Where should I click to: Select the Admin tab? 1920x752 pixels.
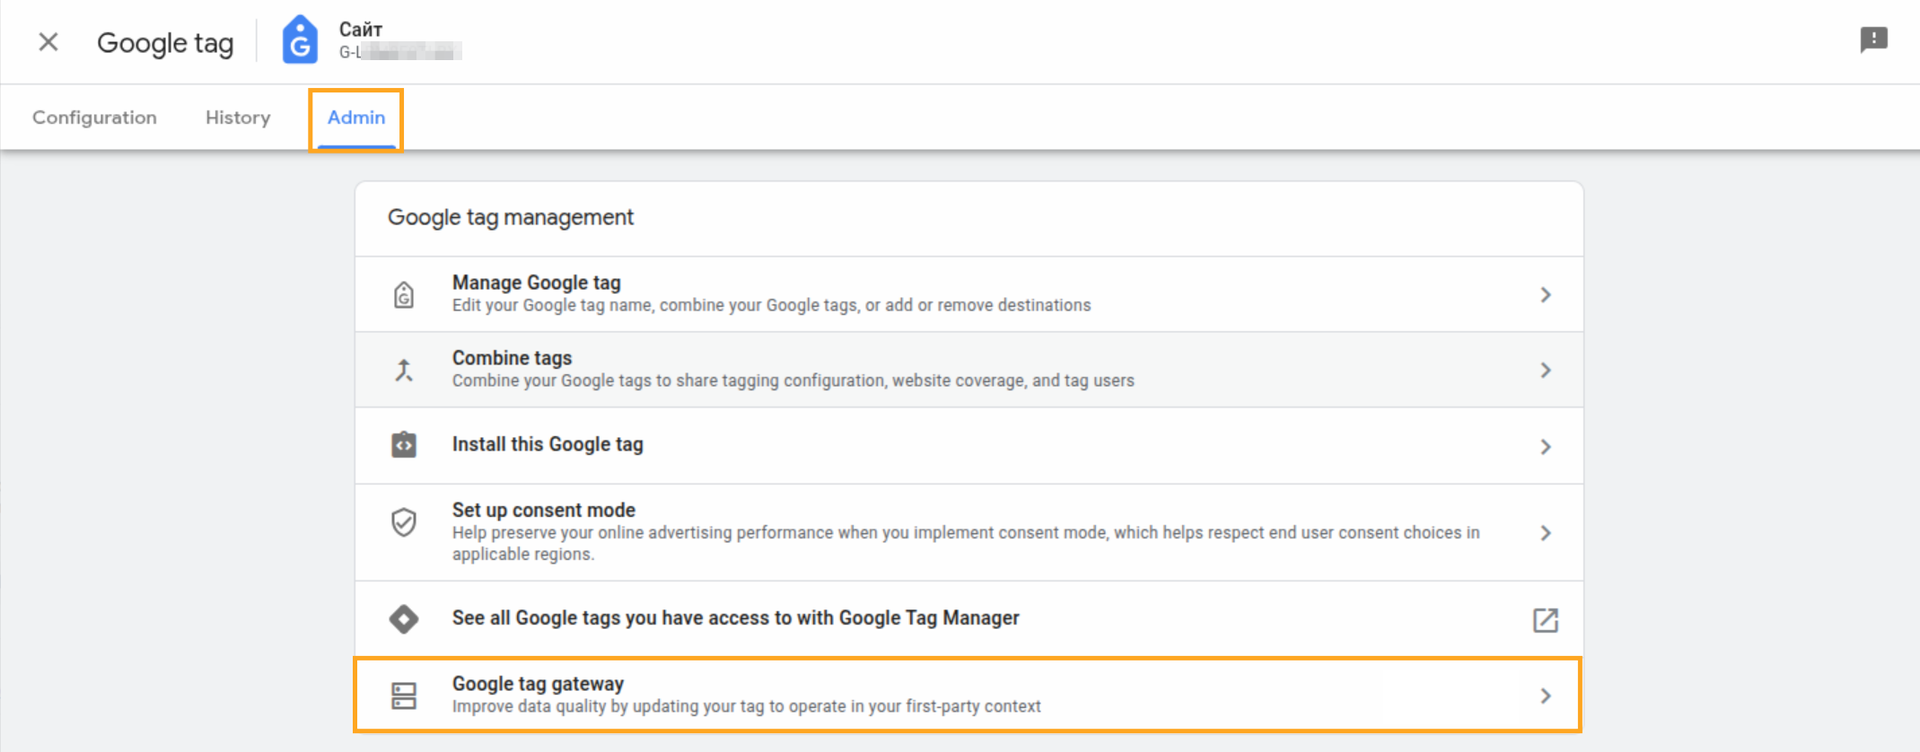[x=356, y=117]
